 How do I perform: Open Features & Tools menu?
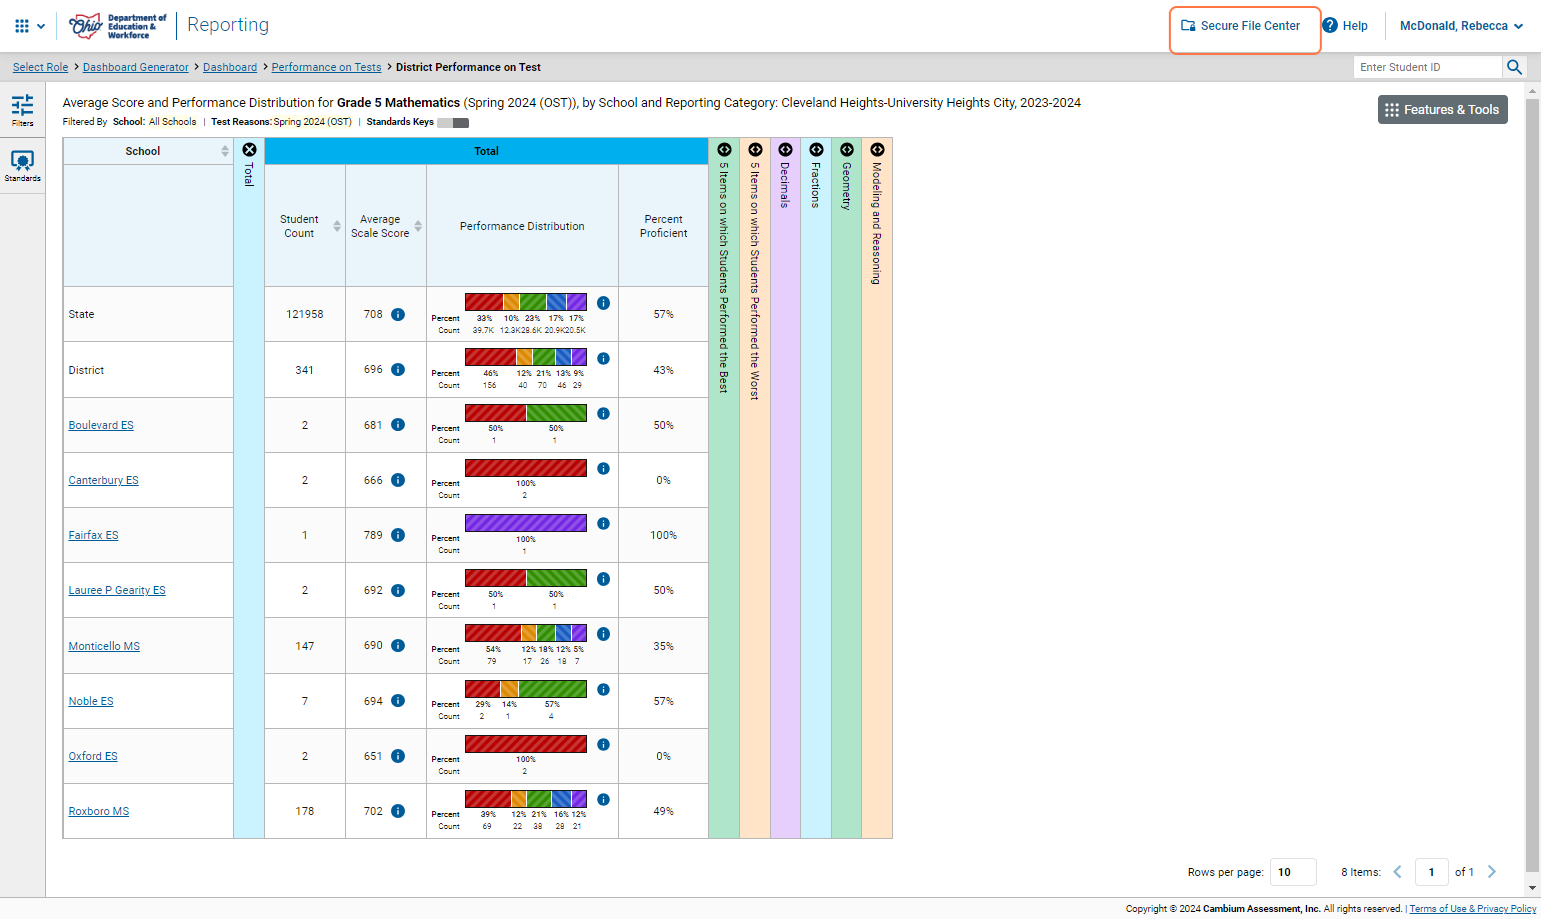(1442, 110)
